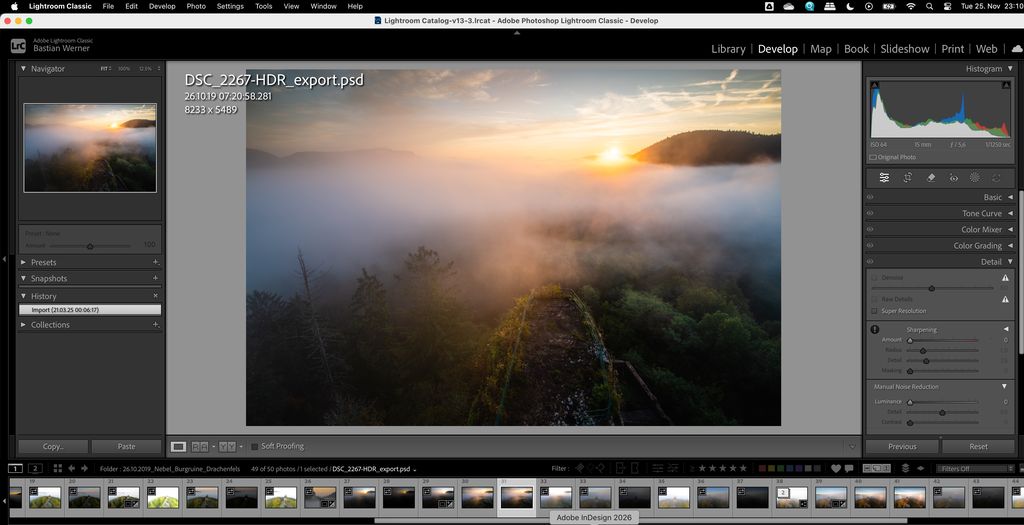Click the Reset button
1024x525 pixels.
coord(978,446)
